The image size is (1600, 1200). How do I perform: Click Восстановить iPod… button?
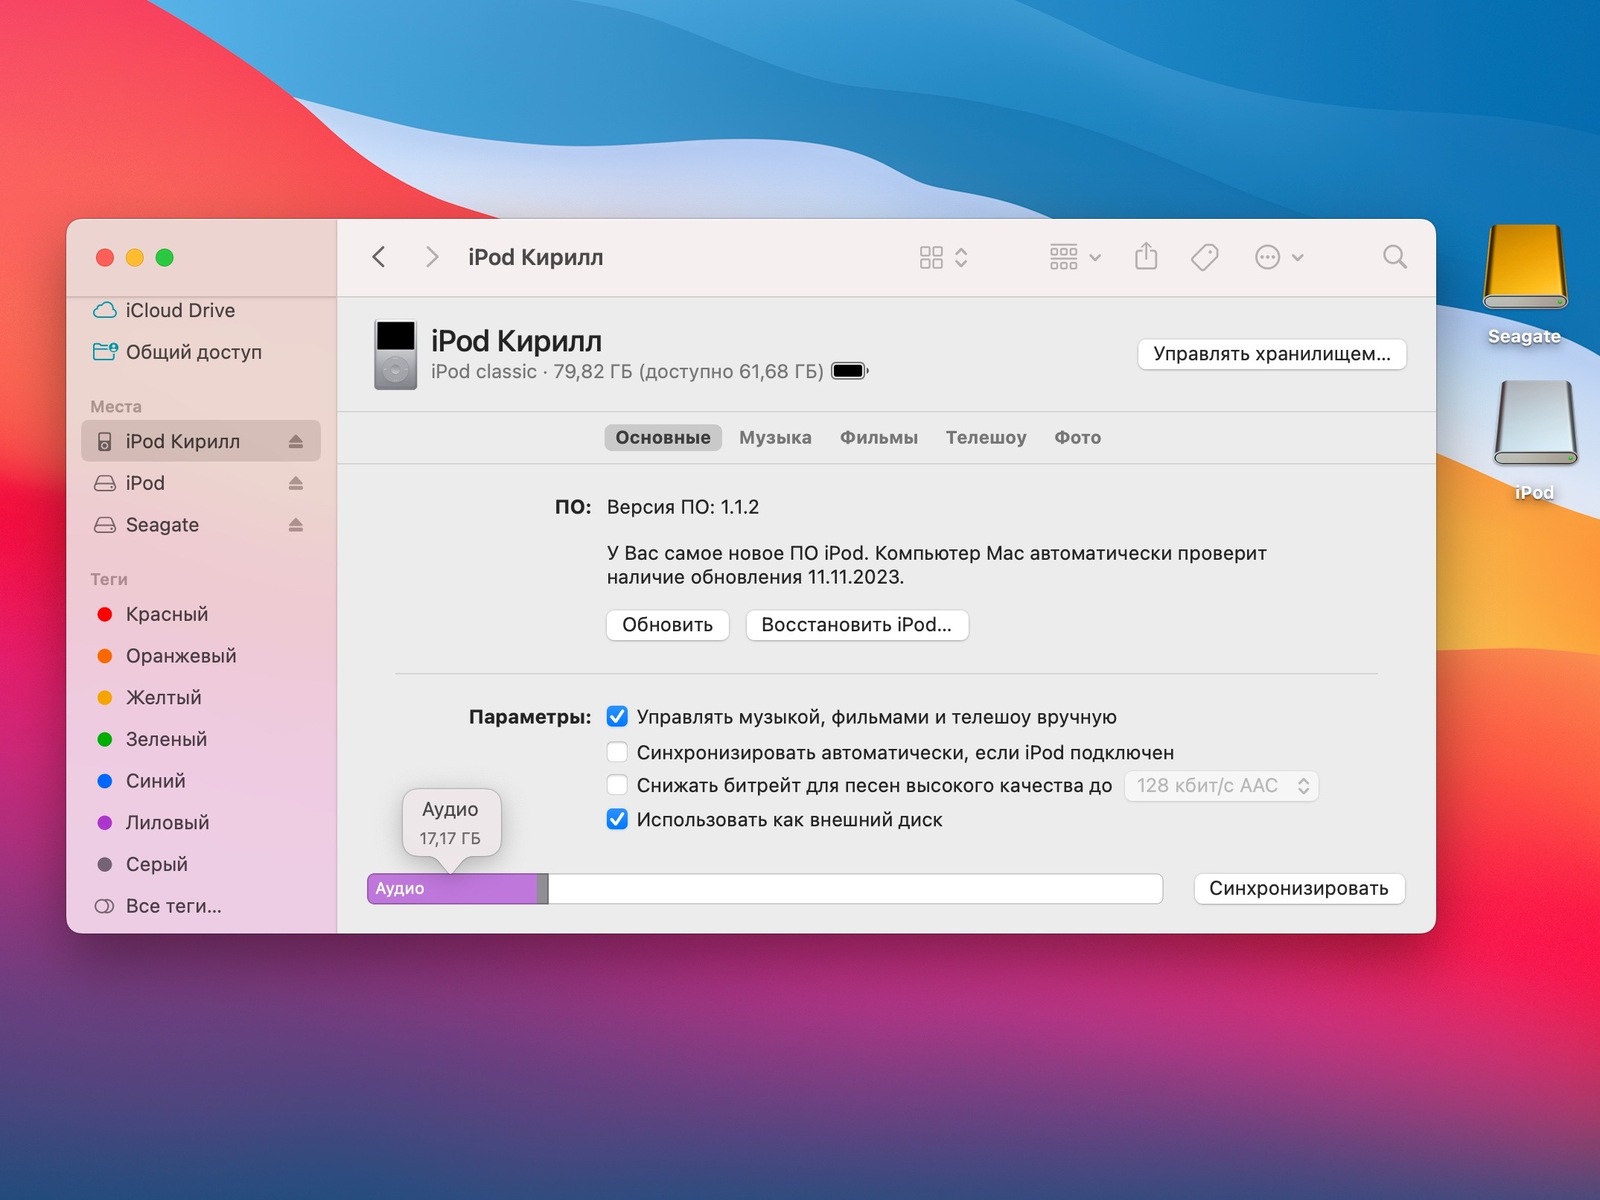[857, 625]
